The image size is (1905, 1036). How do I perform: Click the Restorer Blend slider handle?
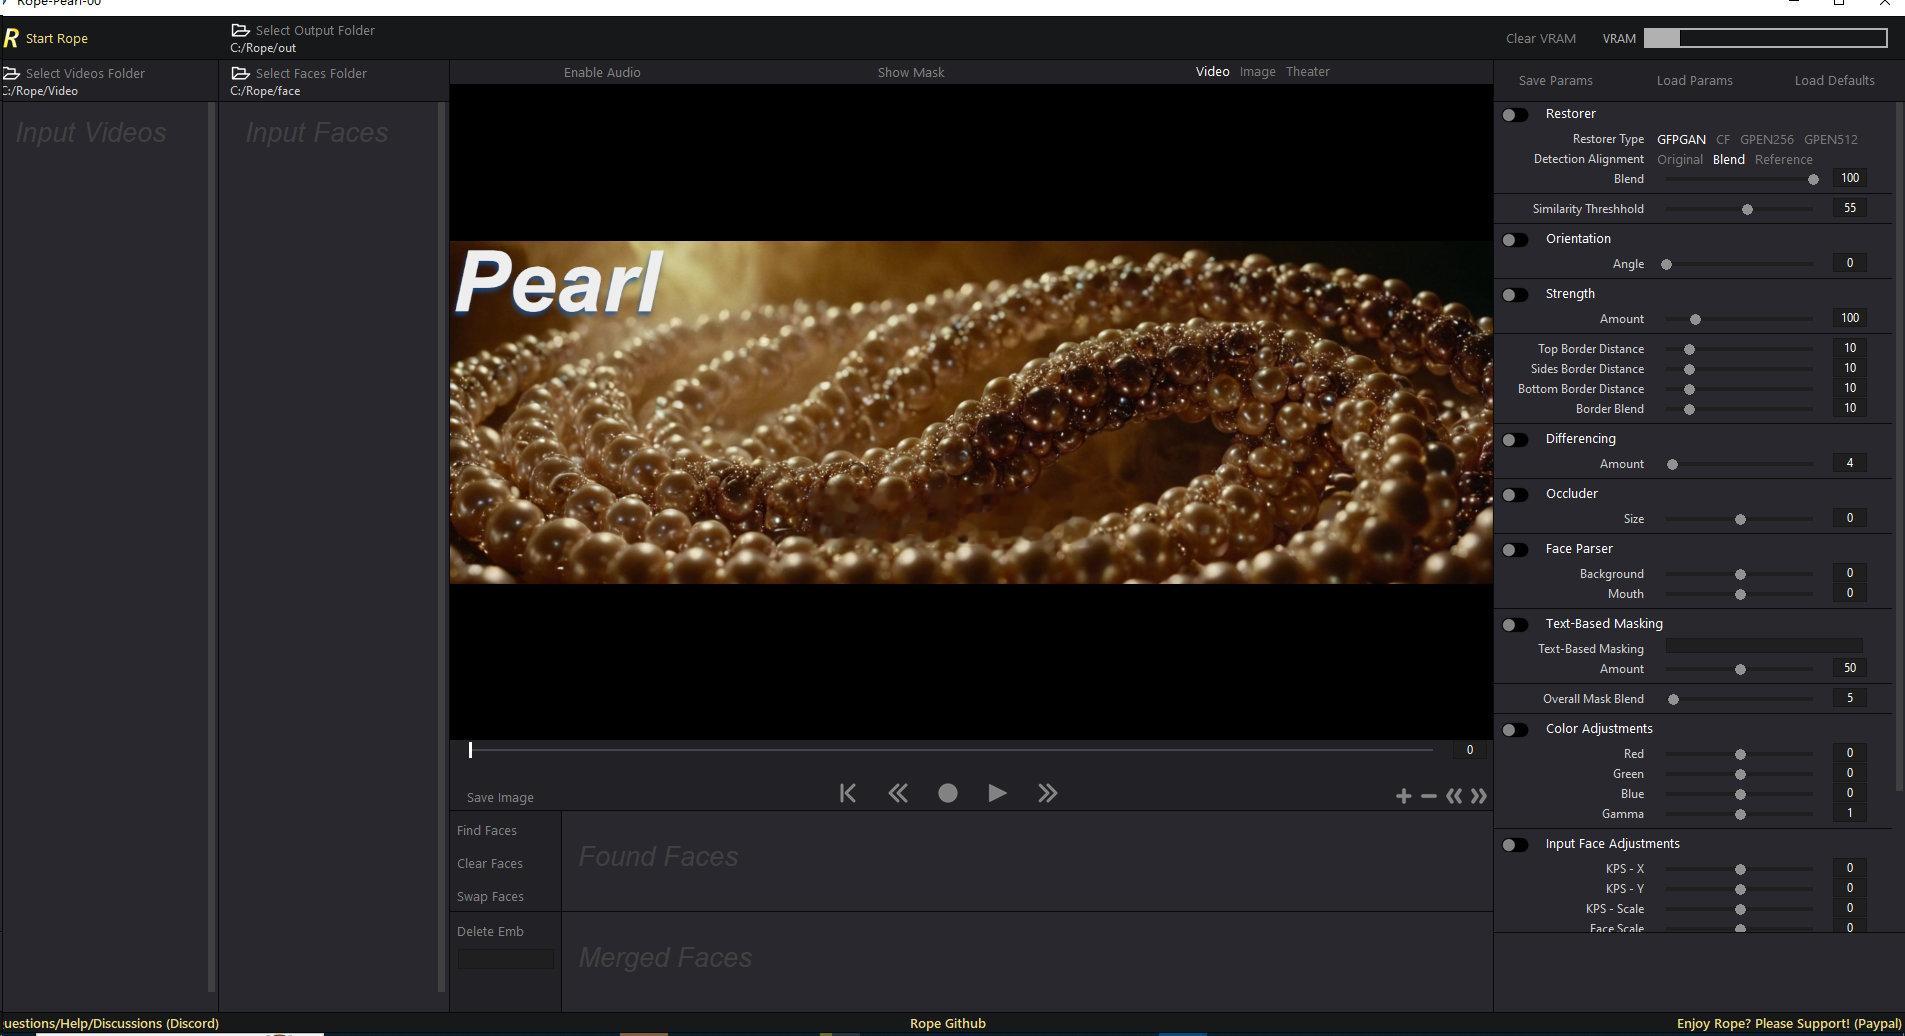coord(1813,180)
